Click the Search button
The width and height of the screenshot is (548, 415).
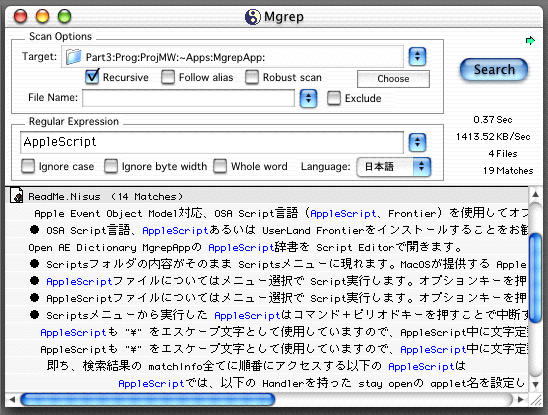point(494,70)
